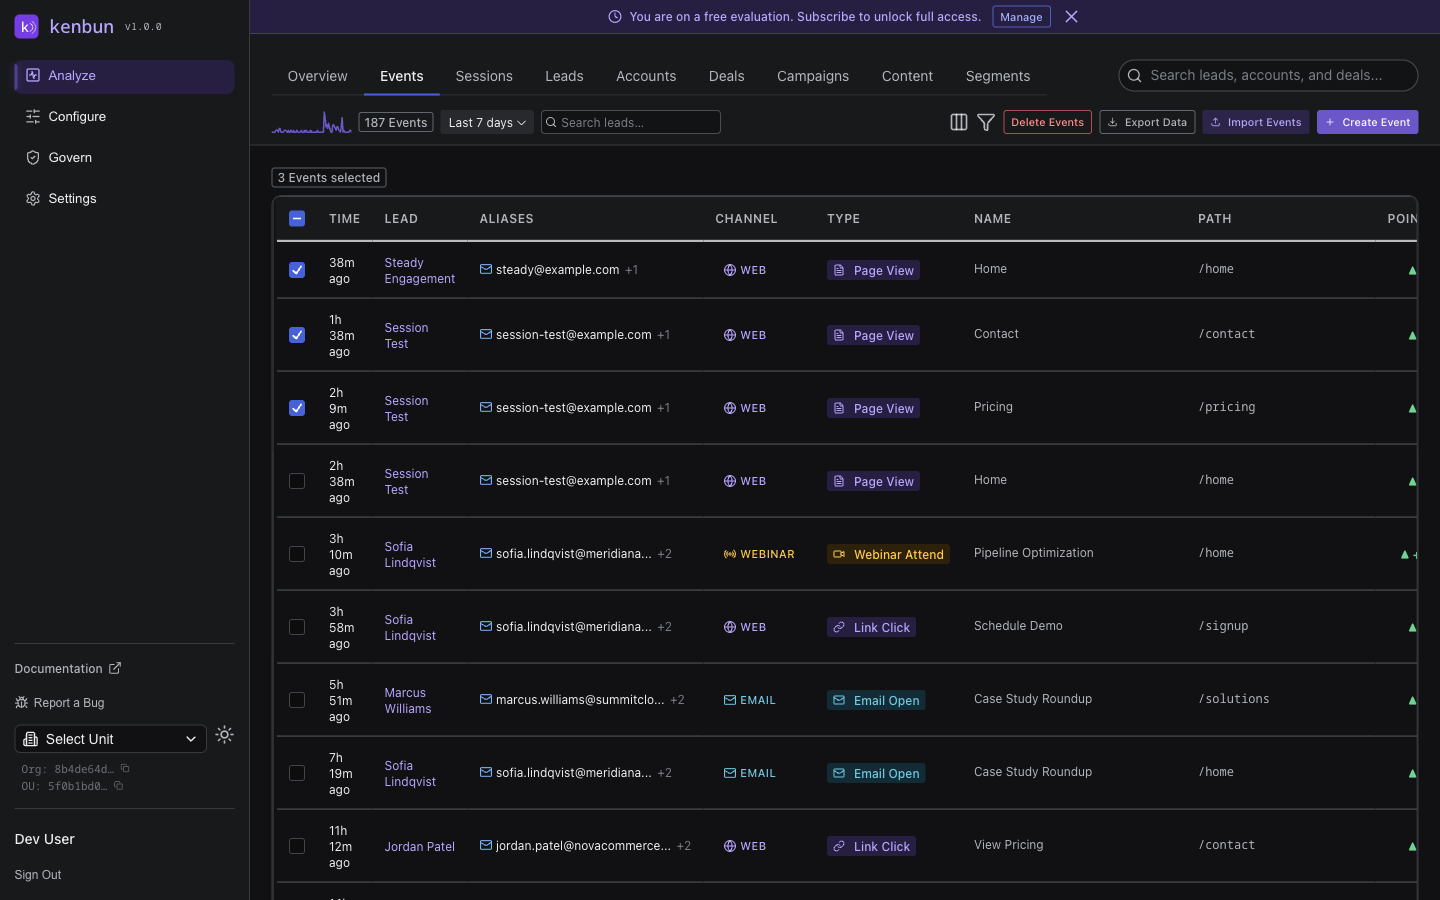Switch to the Sessions tab
The height and width of the screenshot is (900, 1440).
coord(484,76)
